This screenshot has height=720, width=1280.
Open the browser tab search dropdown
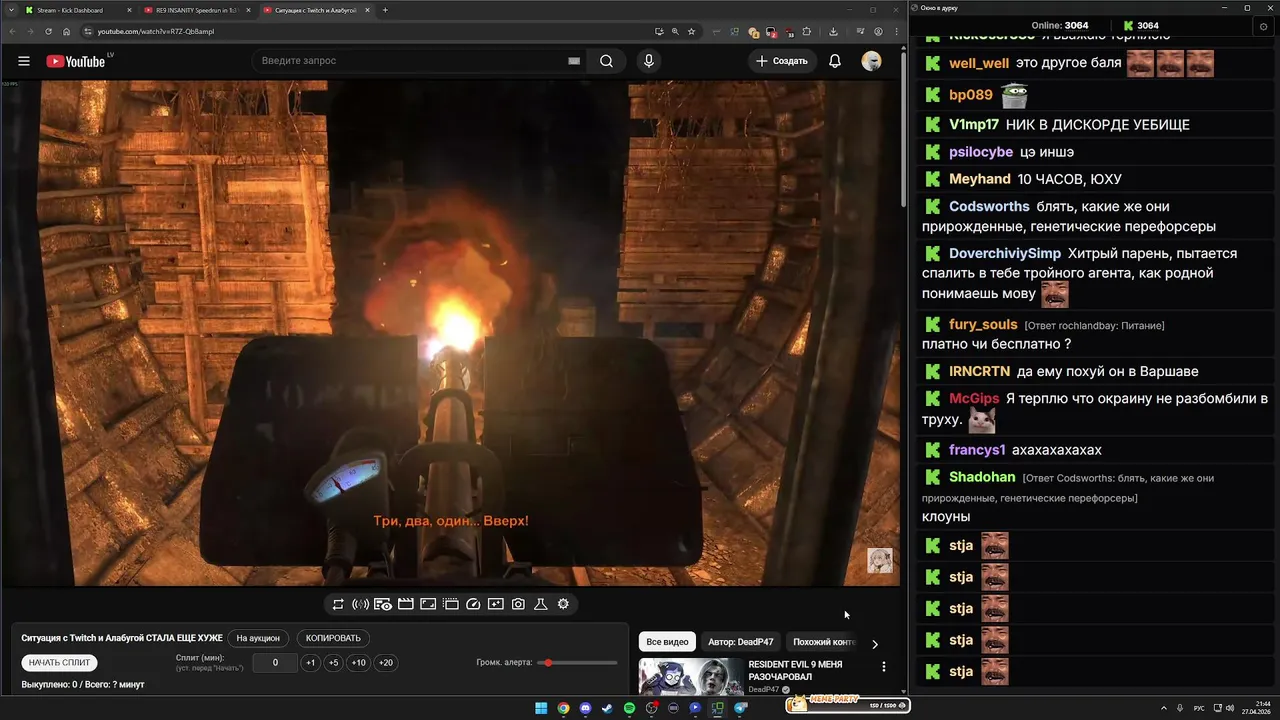[11, 10]
